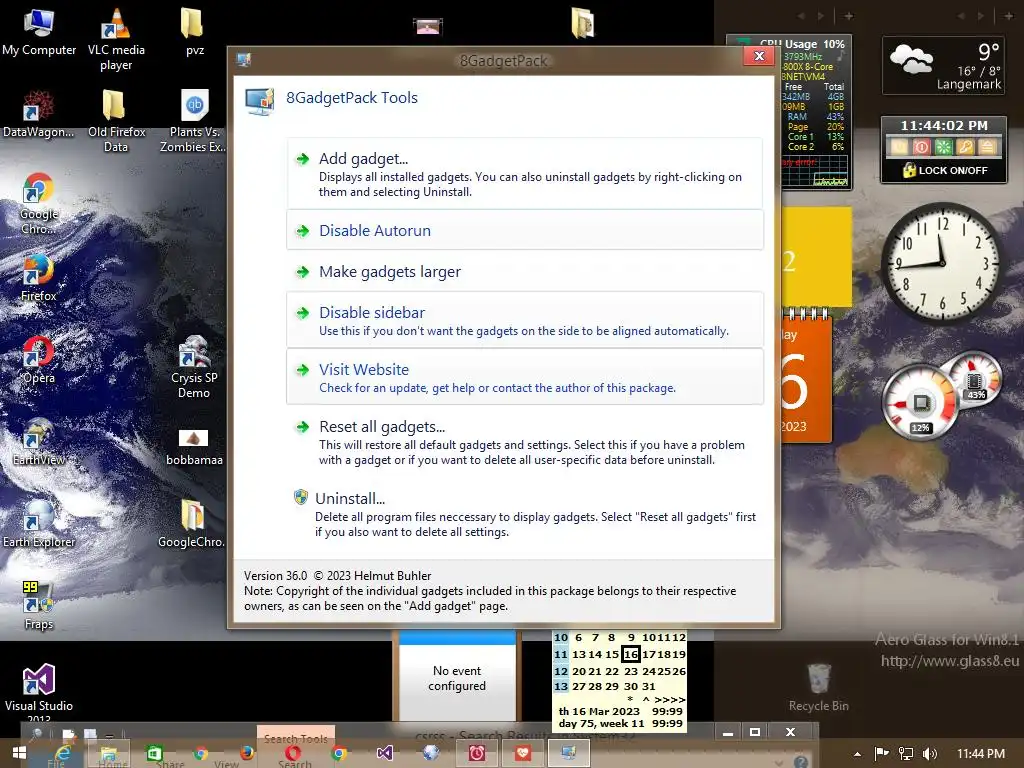The image size is (1024, 768).
Task: Click the orange key button on the power gadget
Action: tap(965, 147)
